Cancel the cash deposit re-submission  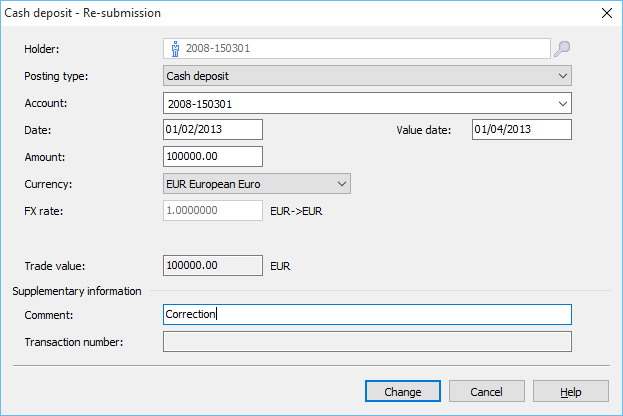click(x=486, y=391)
